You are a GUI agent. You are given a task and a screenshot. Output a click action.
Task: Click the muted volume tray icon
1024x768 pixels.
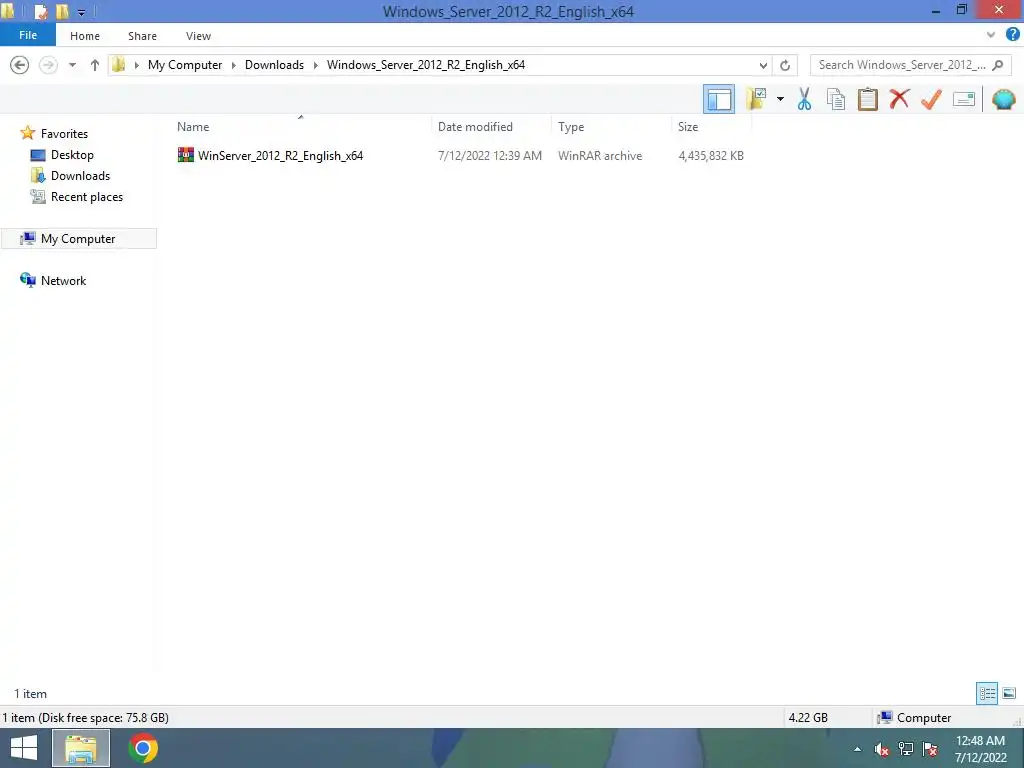click(x=881, y=749)
